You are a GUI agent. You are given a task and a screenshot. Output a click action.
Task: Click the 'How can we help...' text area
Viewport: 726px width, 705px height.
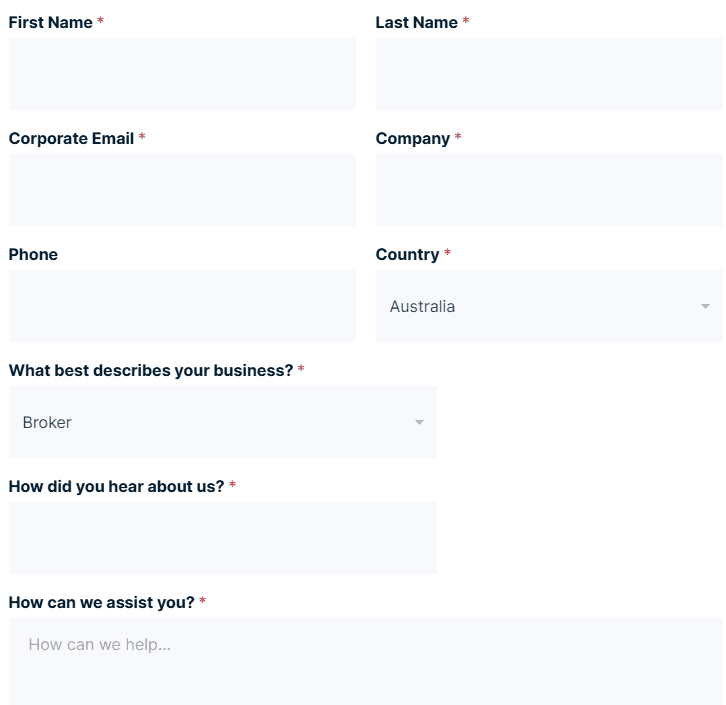click(365, 660)
